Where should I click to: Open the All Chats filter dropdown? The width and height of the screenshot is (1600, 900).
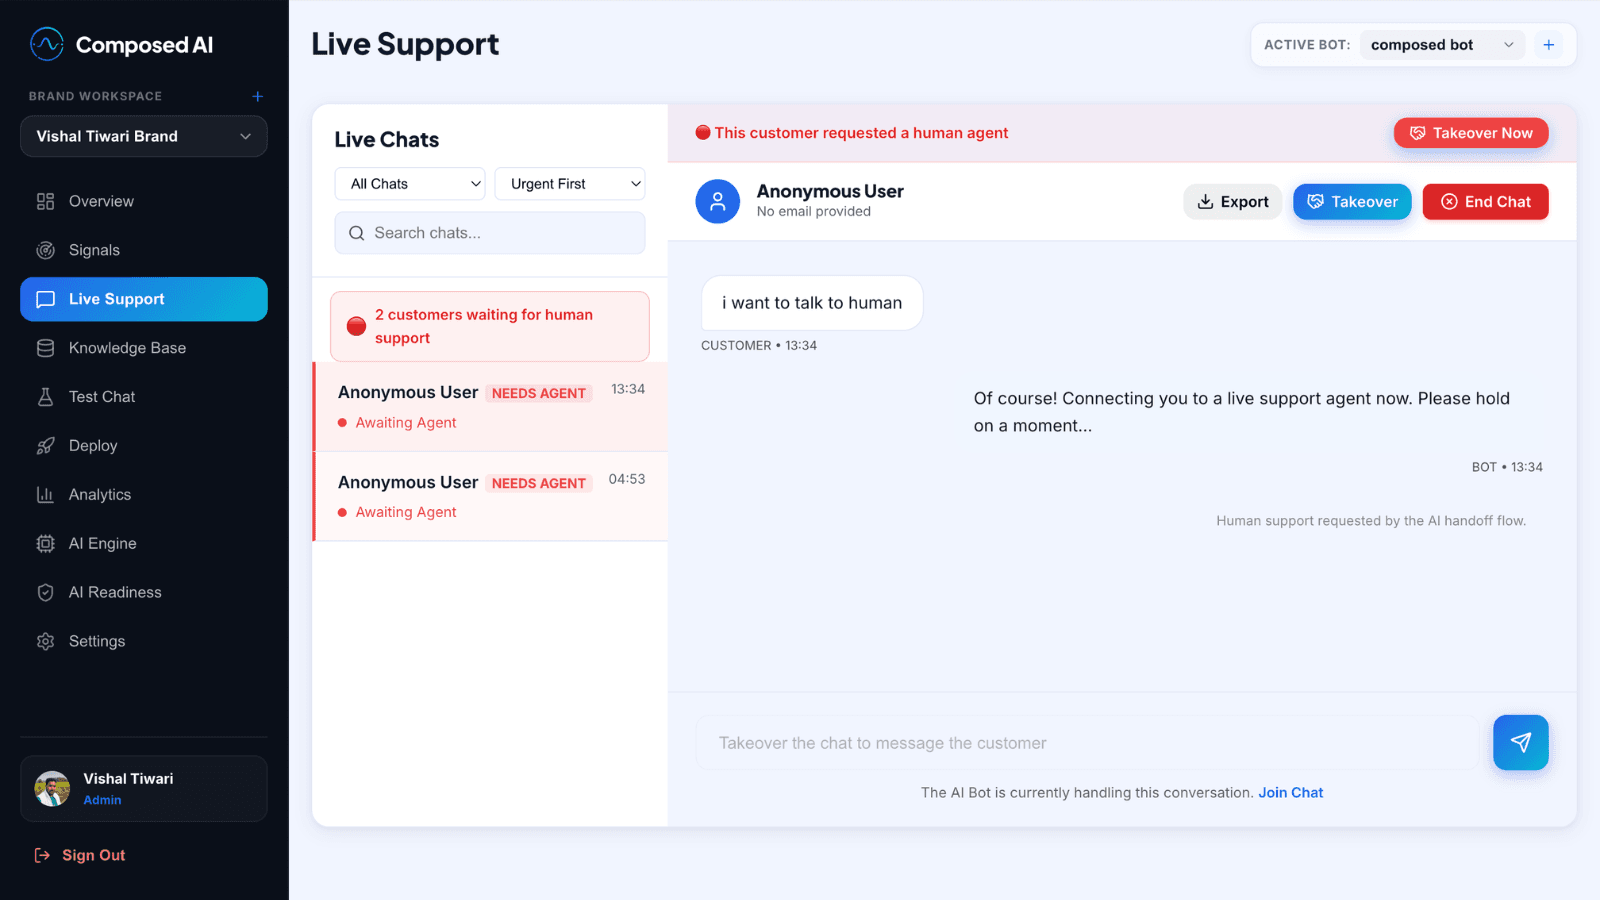click(x=410, y=184)
